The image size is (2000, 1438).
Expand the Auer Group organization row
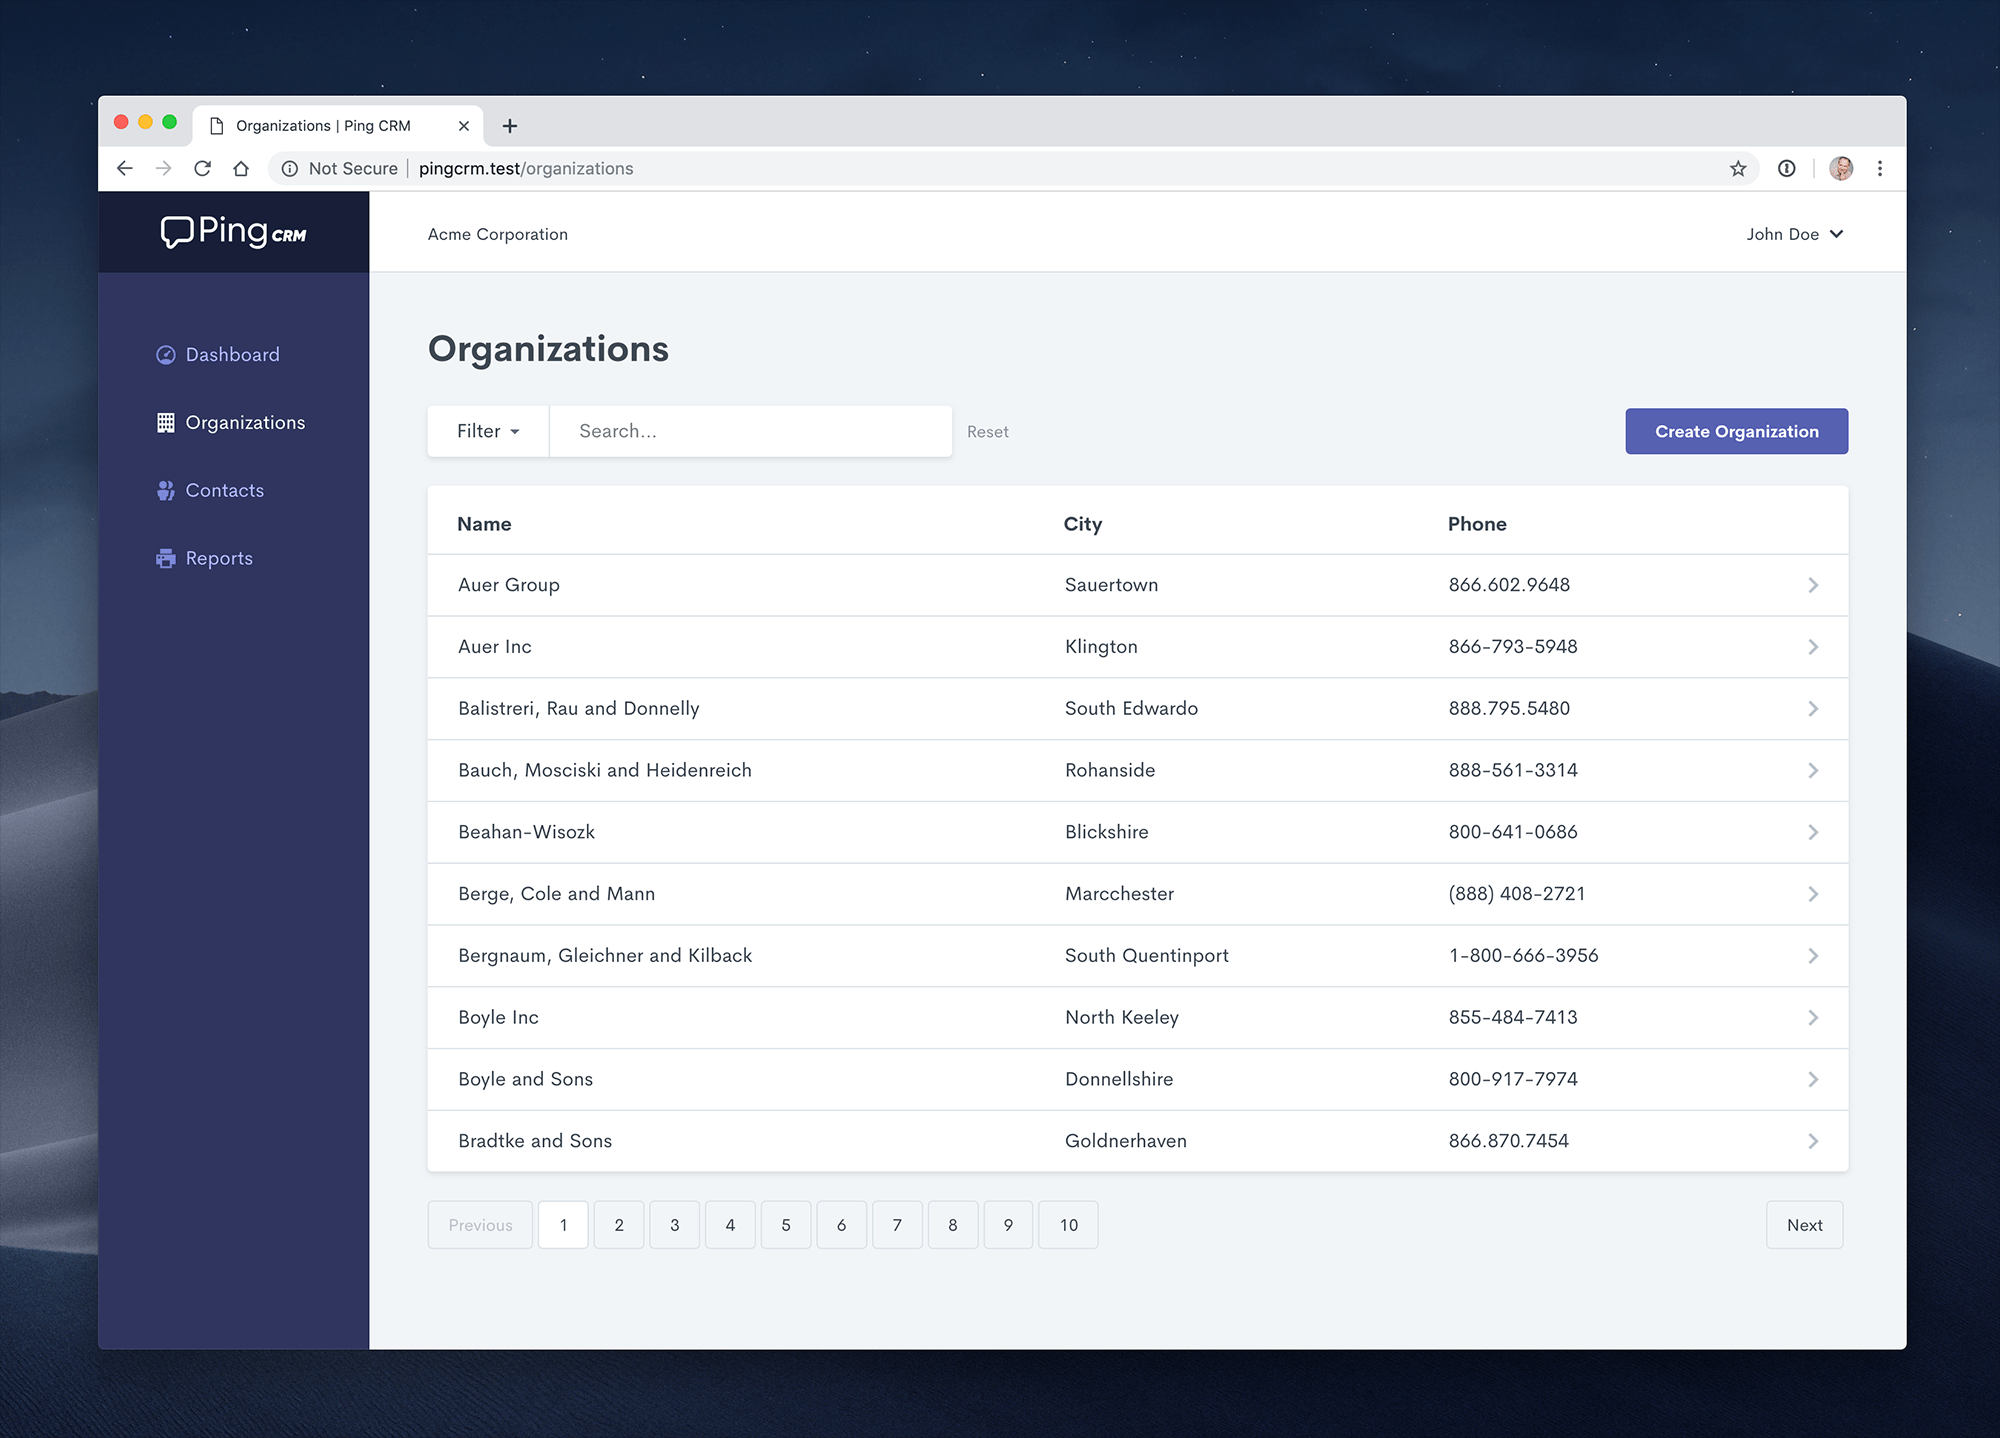(x=1812, y=584)
